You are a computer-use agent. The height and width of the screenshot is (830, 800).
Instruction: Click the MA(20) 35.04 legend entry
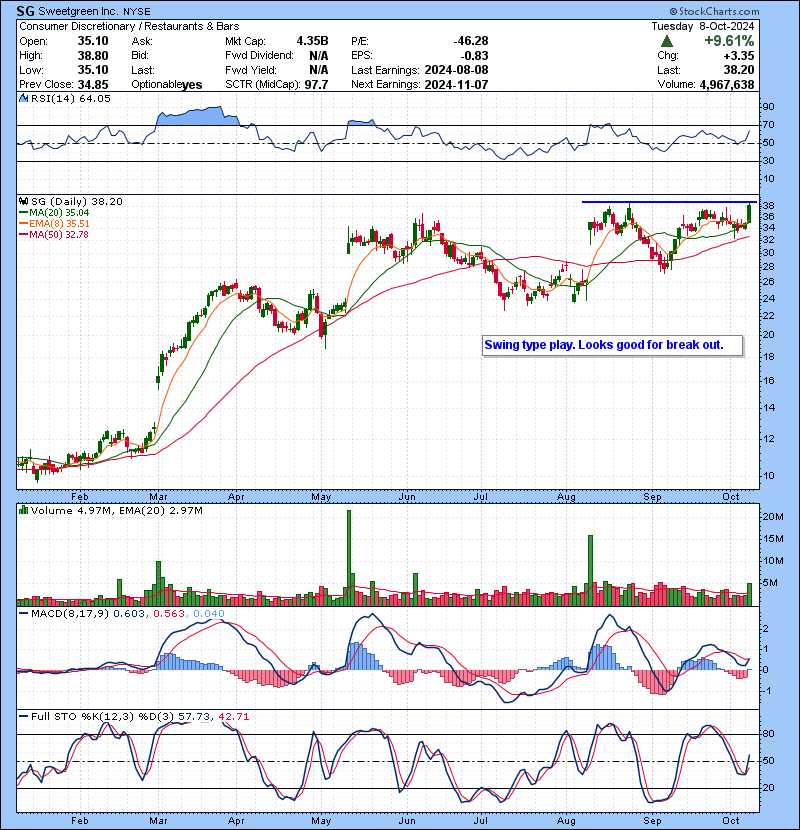click(54, 213)
